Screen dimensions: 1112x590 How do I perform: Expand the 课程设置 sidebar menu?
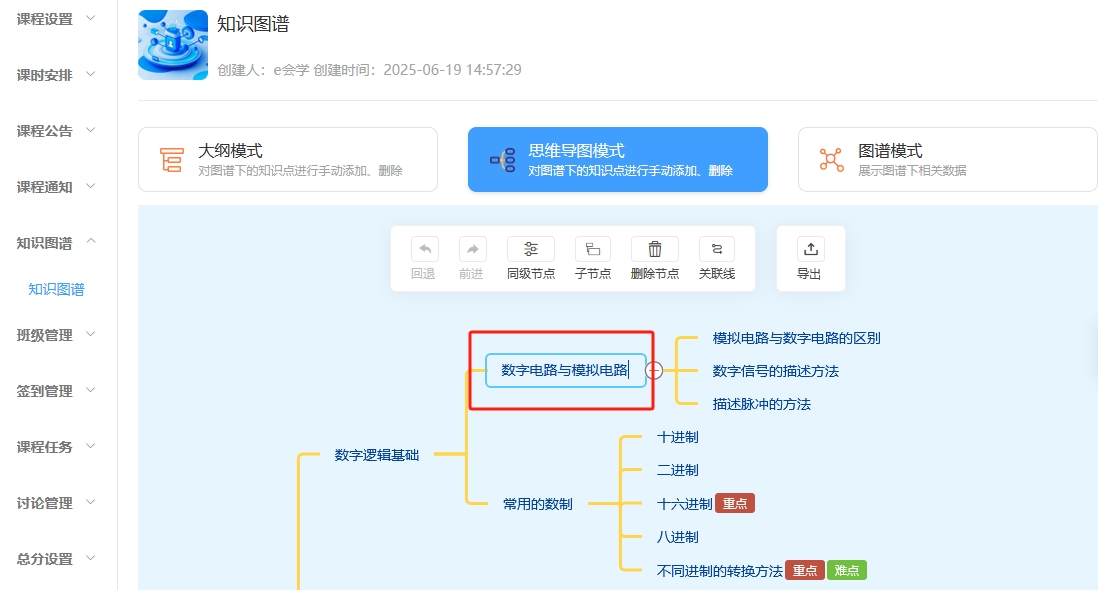57,19
